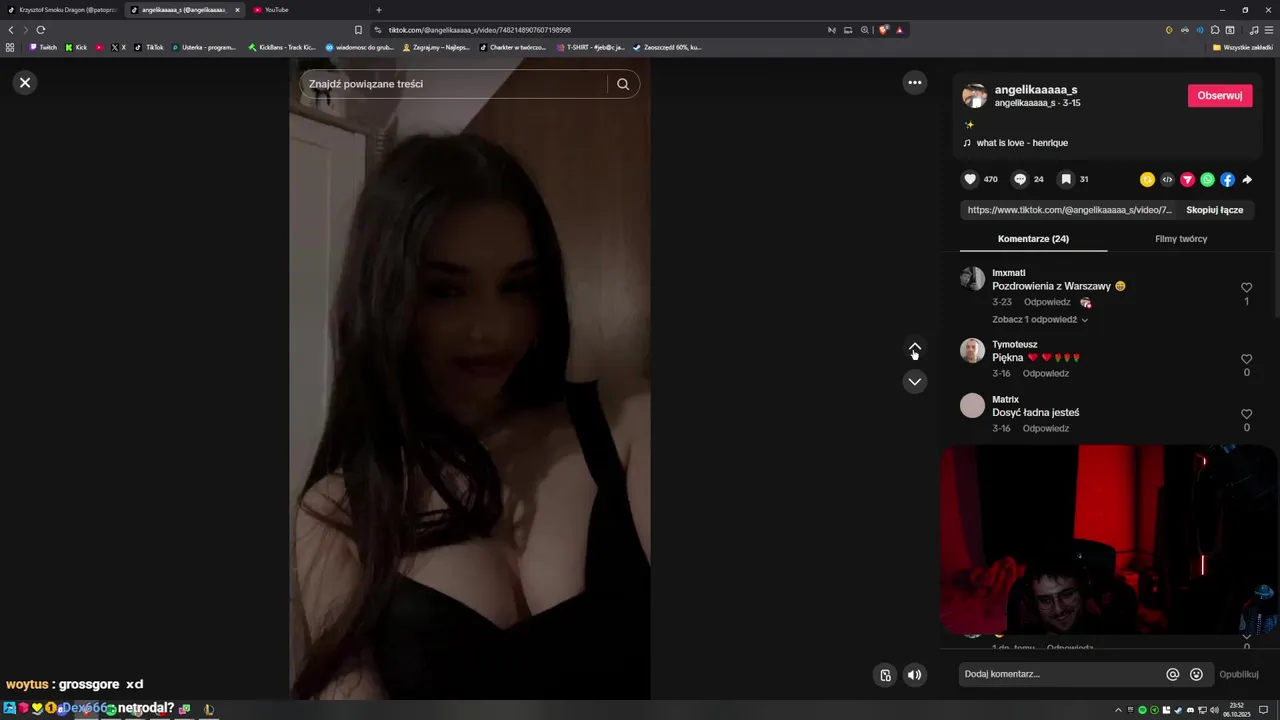Open the Twitch bookmark
The image size is (1280, 720).
coord(43,47)
